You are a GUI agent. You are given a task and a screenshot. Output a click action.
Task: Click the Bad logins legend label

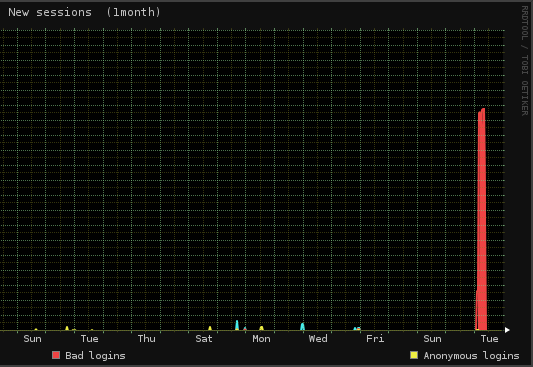pyautogui.click(x=95, y=356)
